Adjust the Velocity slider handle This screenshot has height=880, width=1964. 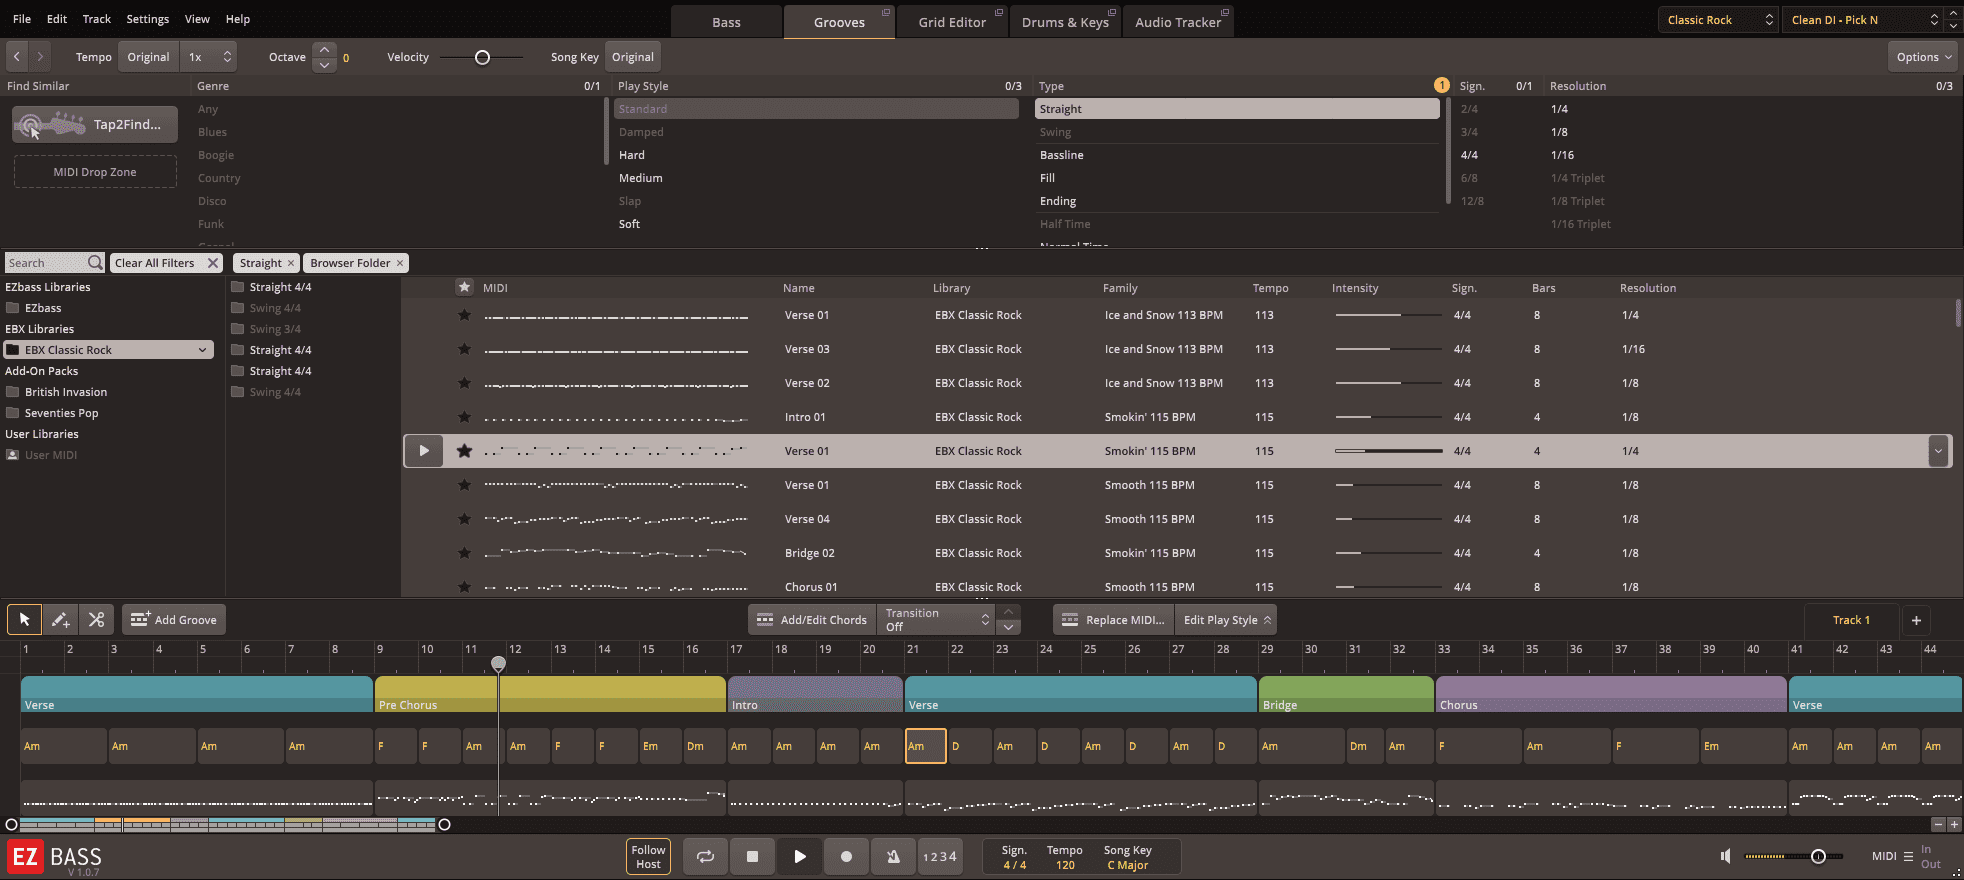pyautogui.click(x=482, y=57)
